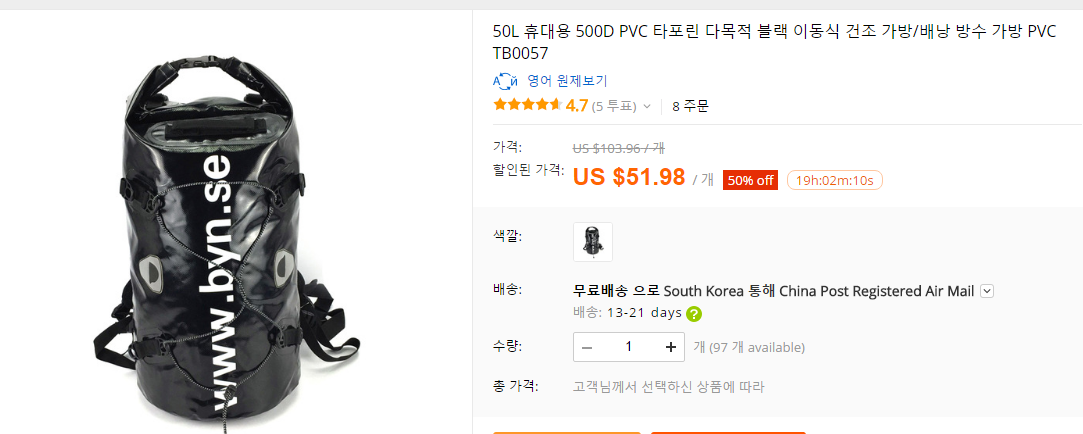Click the 19h countdown timer badge
The image size is (1083, 434).
(x=835, y=180)
